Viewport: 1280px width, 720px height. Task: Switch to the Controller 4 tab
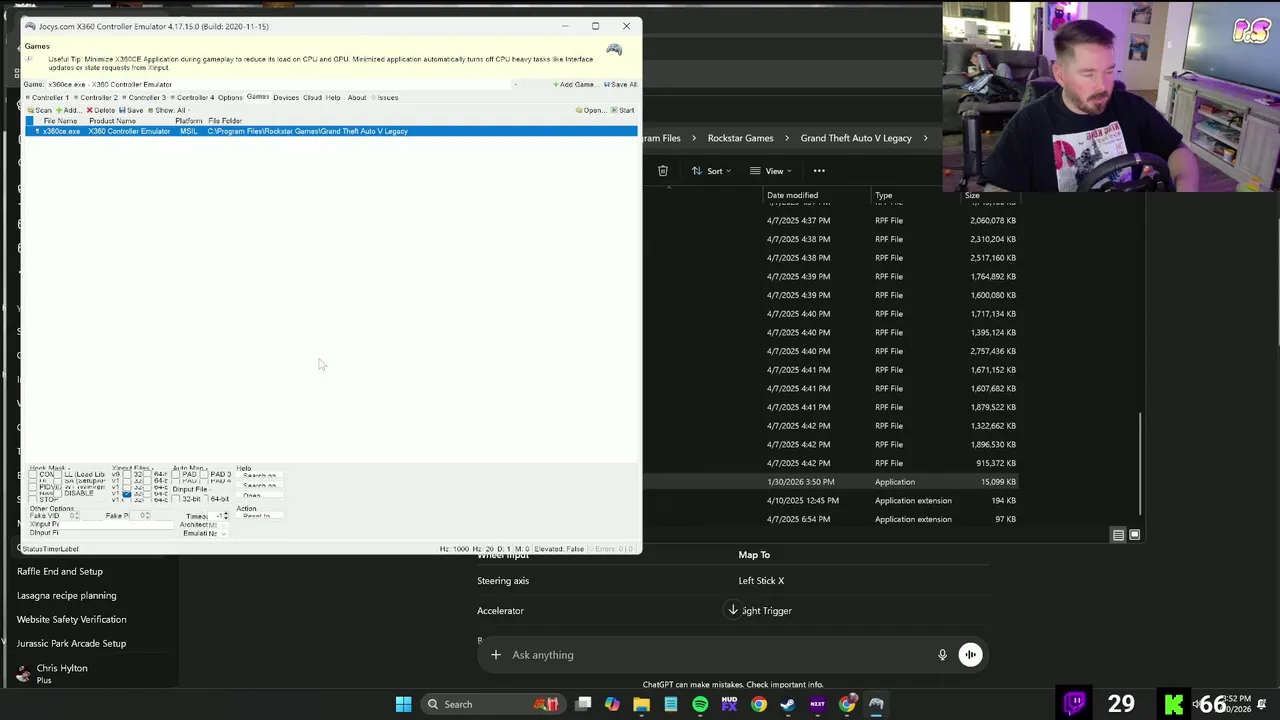tap(192, 98)
